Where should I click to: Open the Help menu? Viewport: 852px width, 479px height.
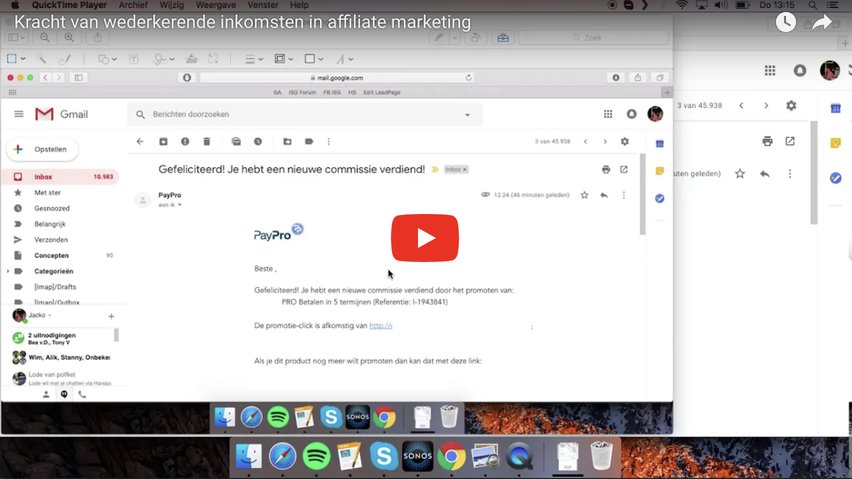pyautogui.click(x=299, y=5)
